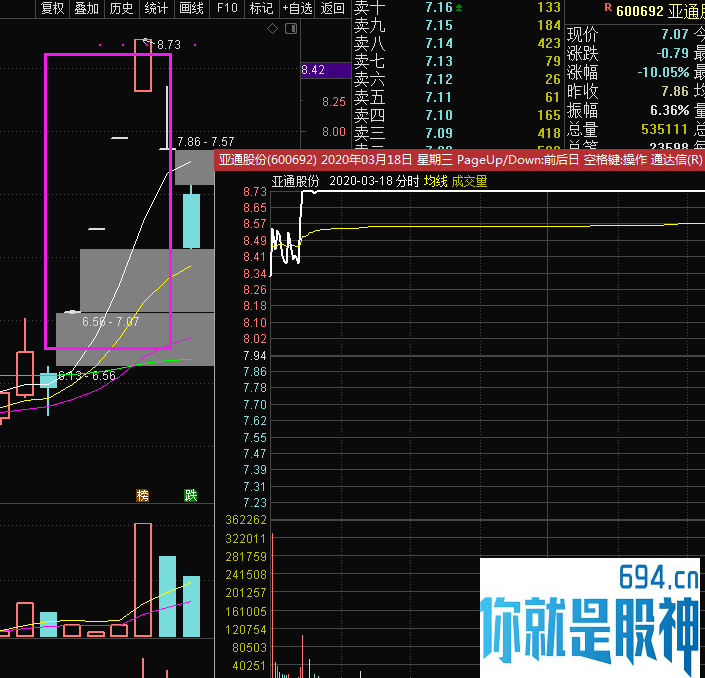Open the 复权 toolbar option
This screenshot has height=678, width=705.
tap(52, 8)
